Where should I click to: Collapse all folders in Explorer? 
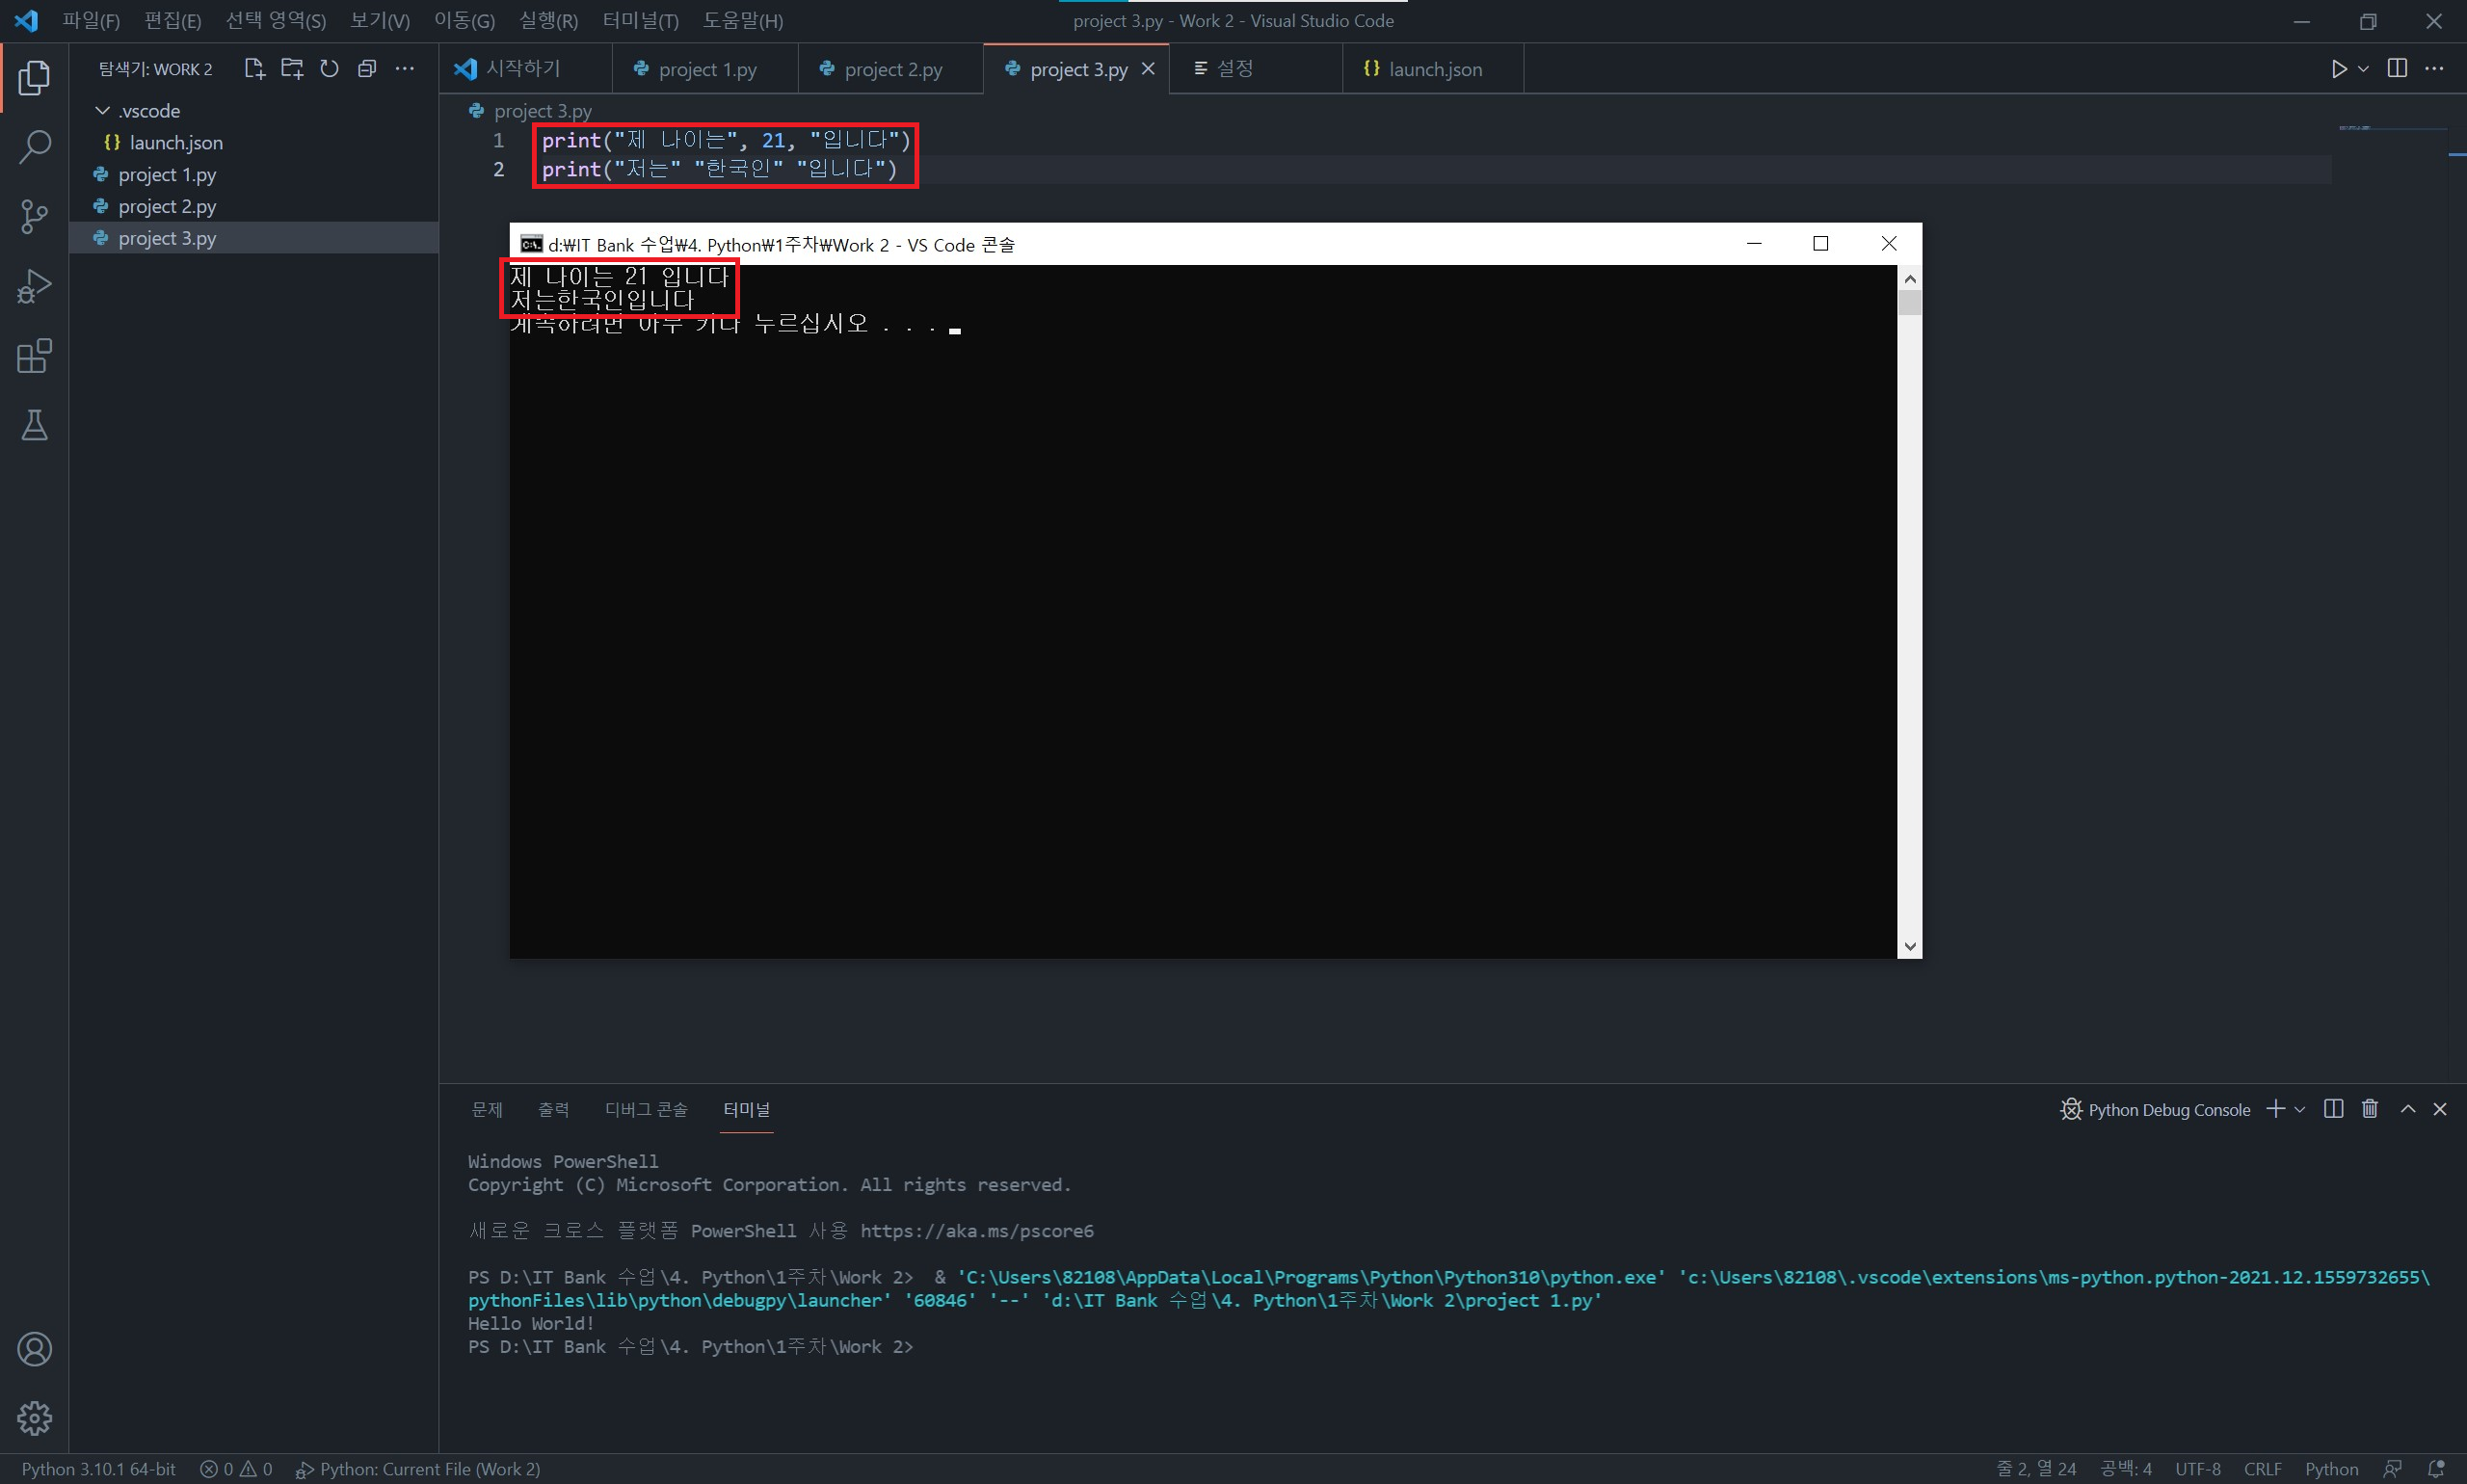367,69
